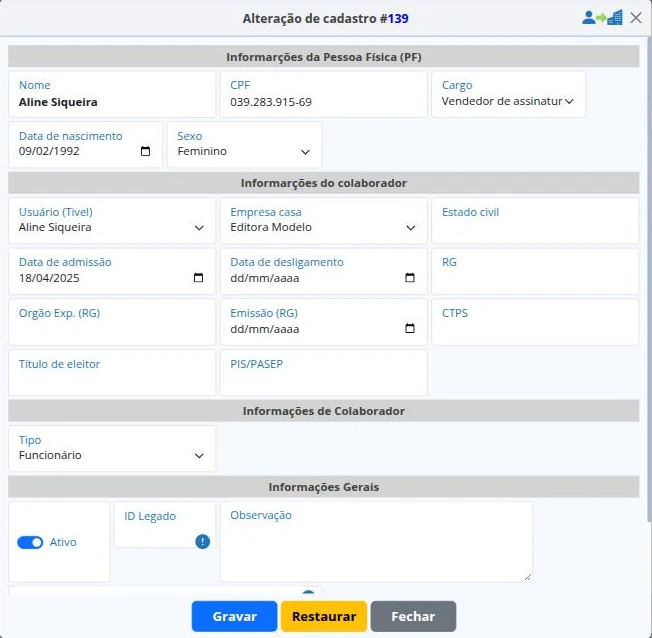This screenshot has width=652, height=638.
Task: Open calendar picker for Data de admissão
Action: pos(198,277)
